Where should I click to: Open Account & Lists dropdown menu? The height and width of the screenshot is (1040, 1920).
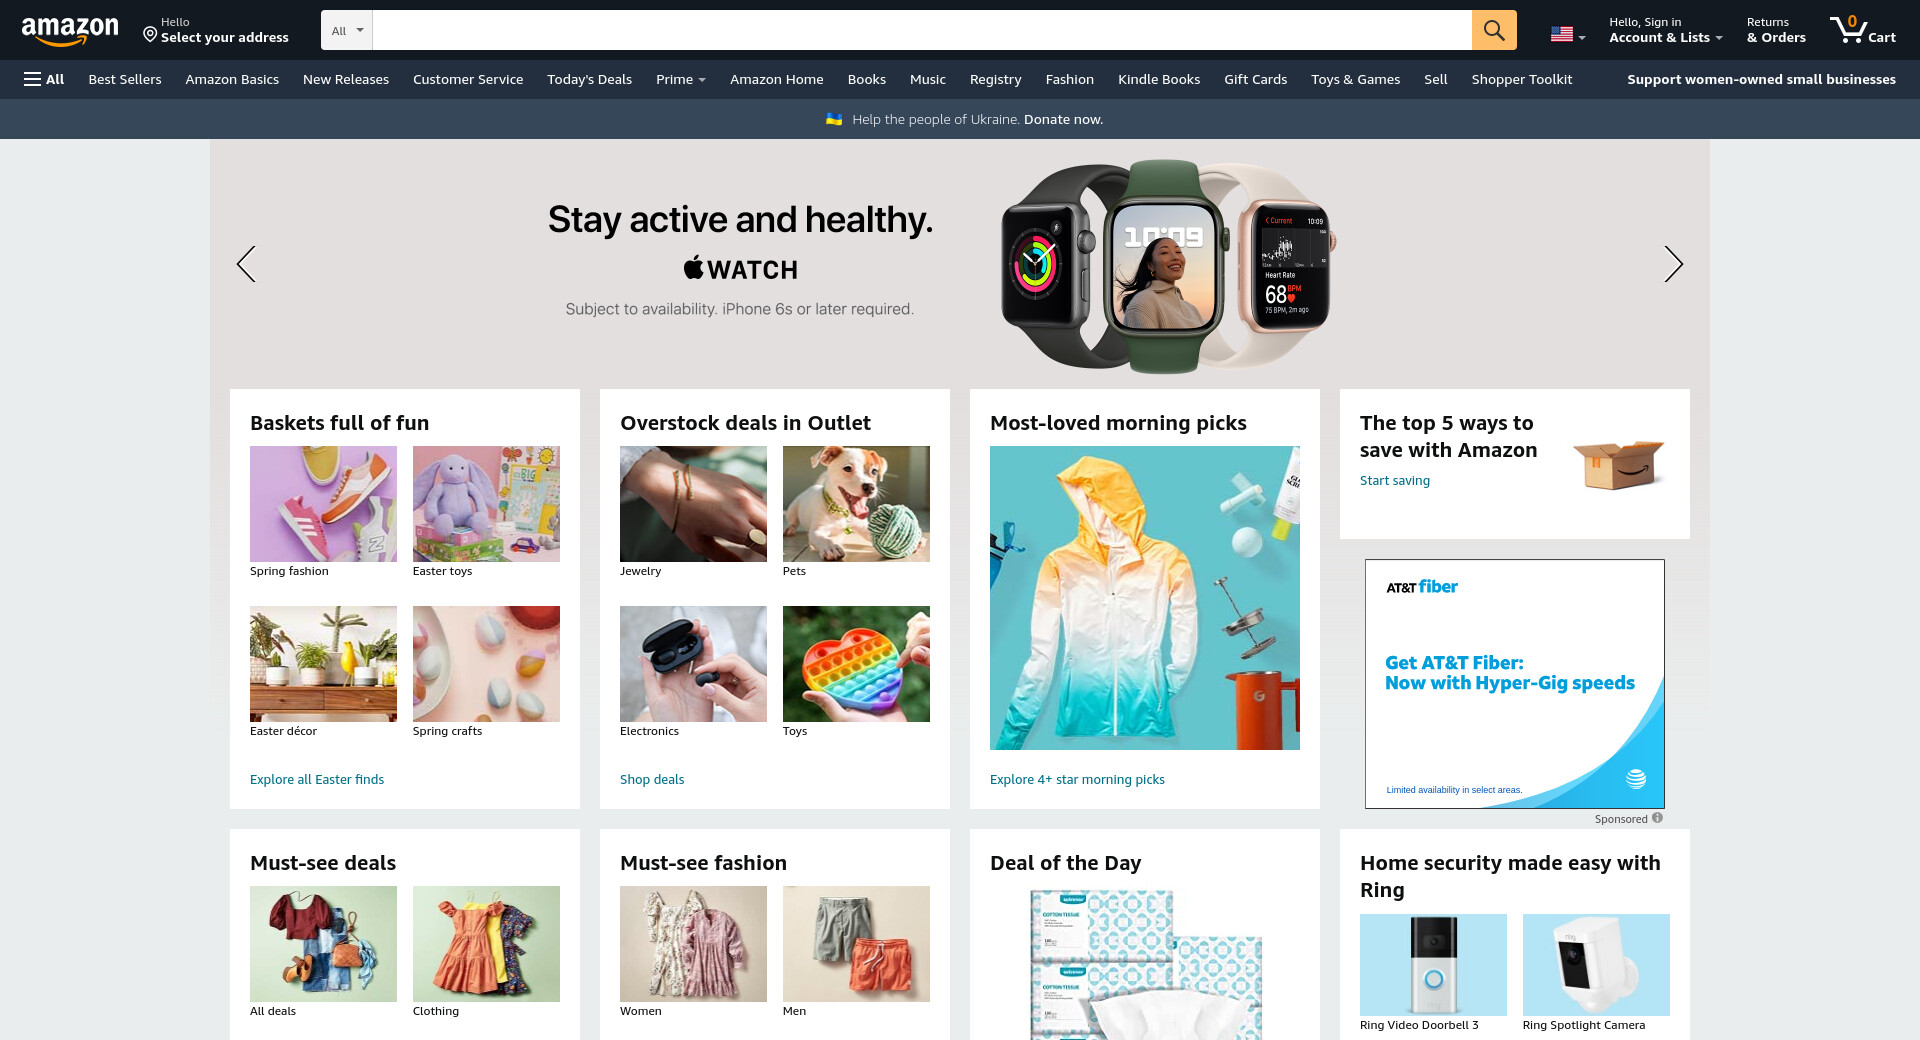tap(1665, 30)
